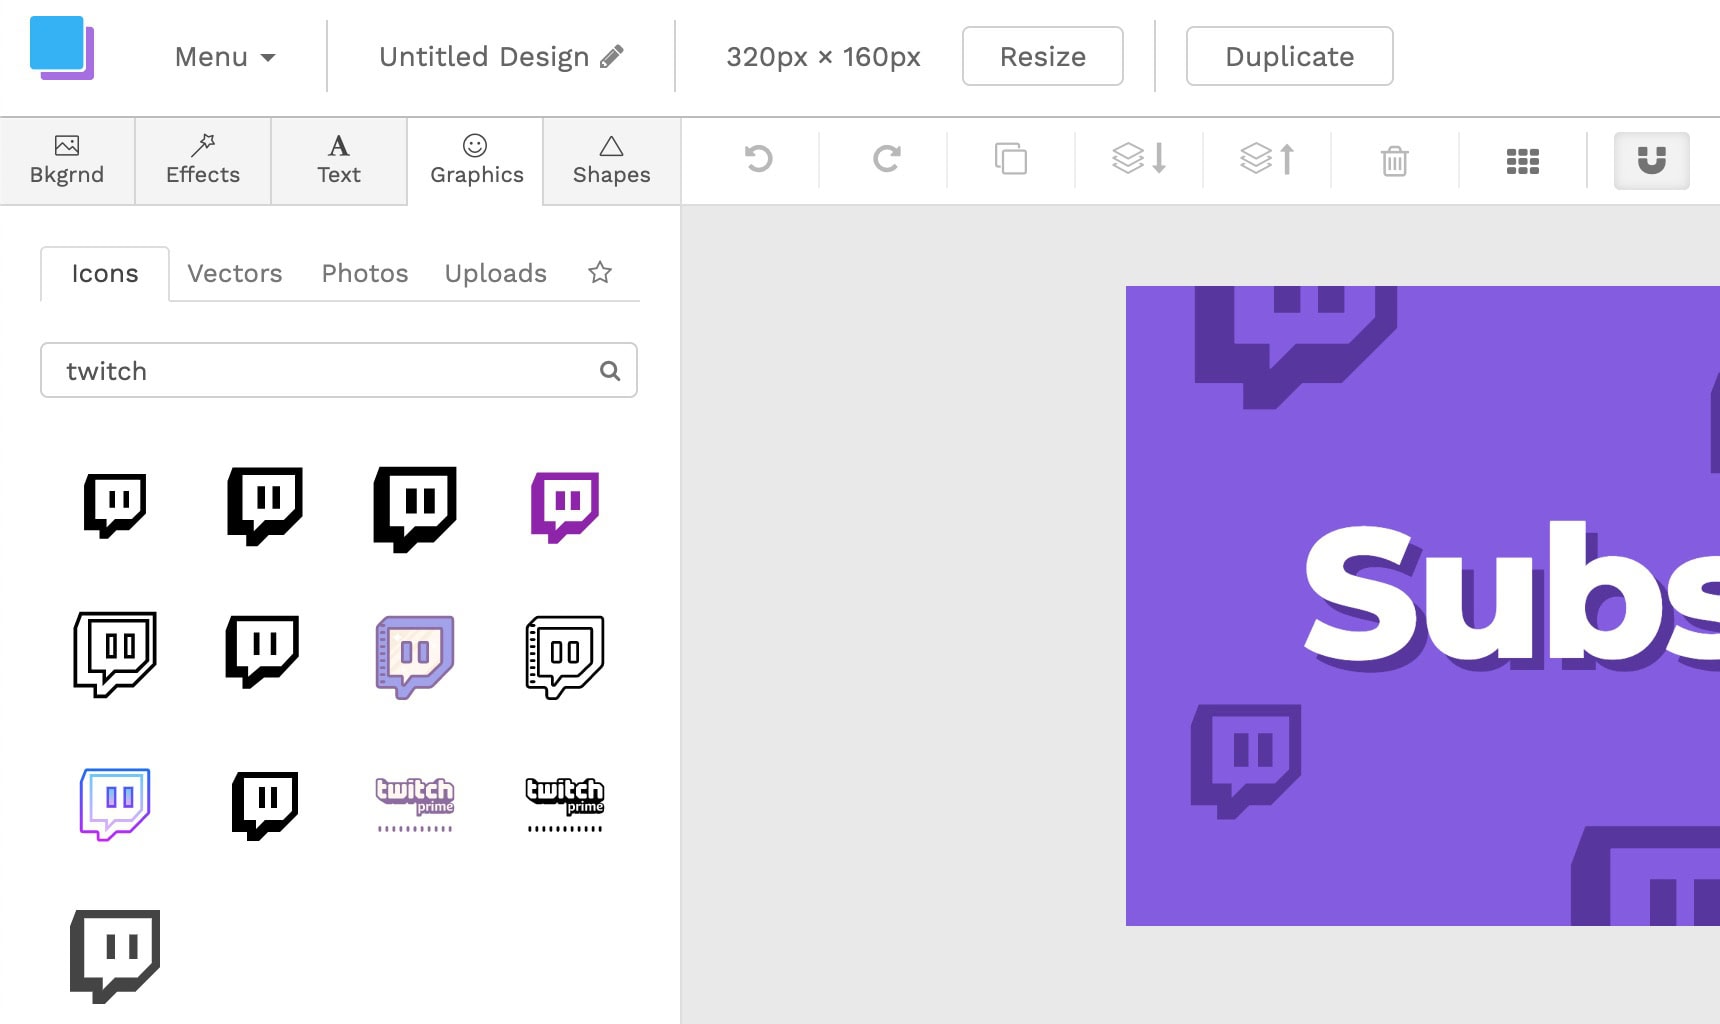Click the copy layer icon
Viewport: 1720px width, 1024px height.
pos(1011,159)
